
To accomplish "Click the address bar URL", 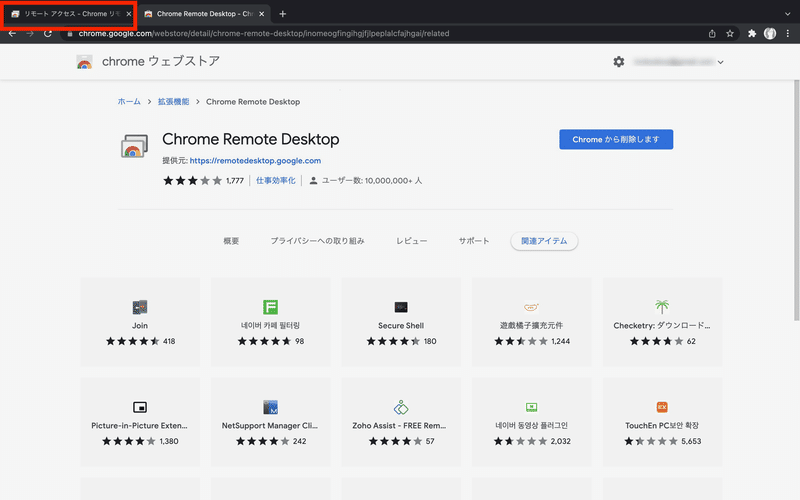I will click(x=264, y=34).
